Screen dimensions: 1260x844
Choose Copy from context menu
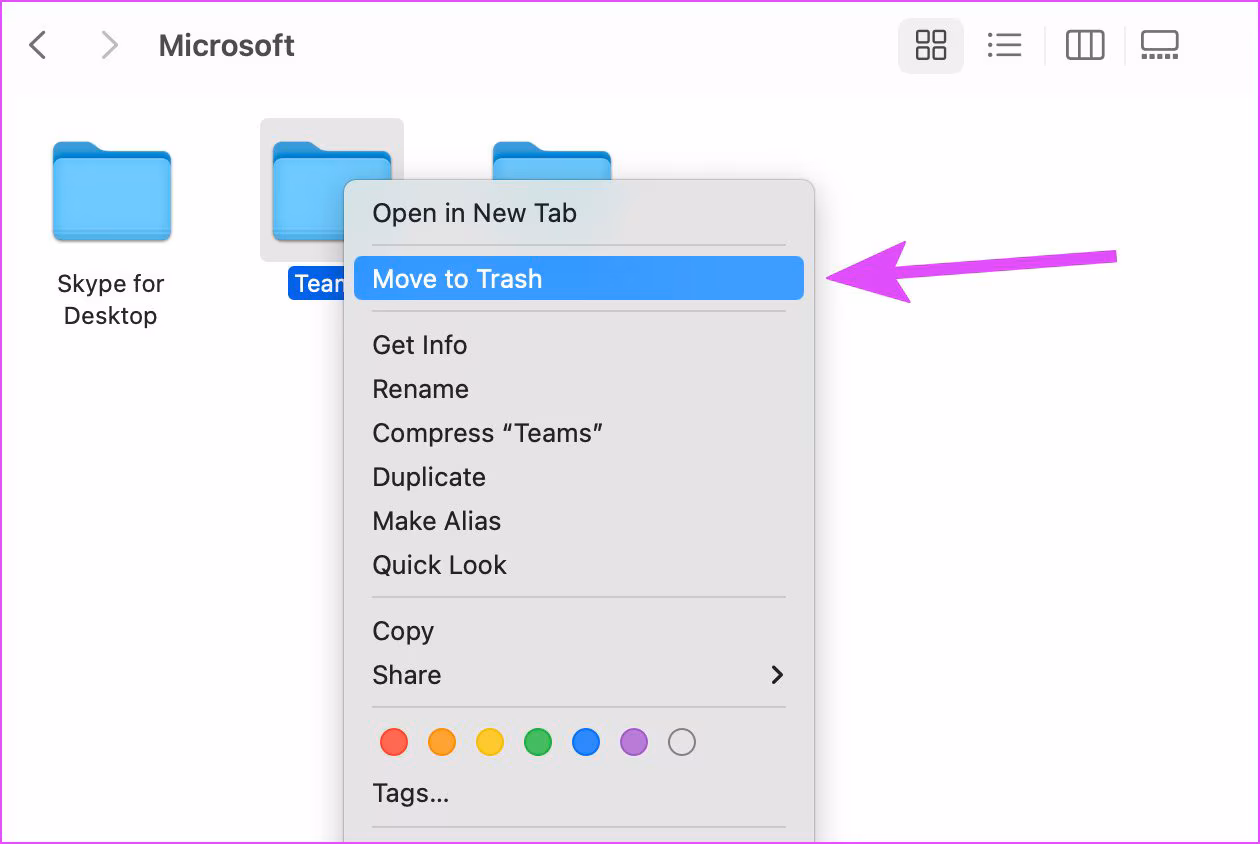(x=579, y=631)
